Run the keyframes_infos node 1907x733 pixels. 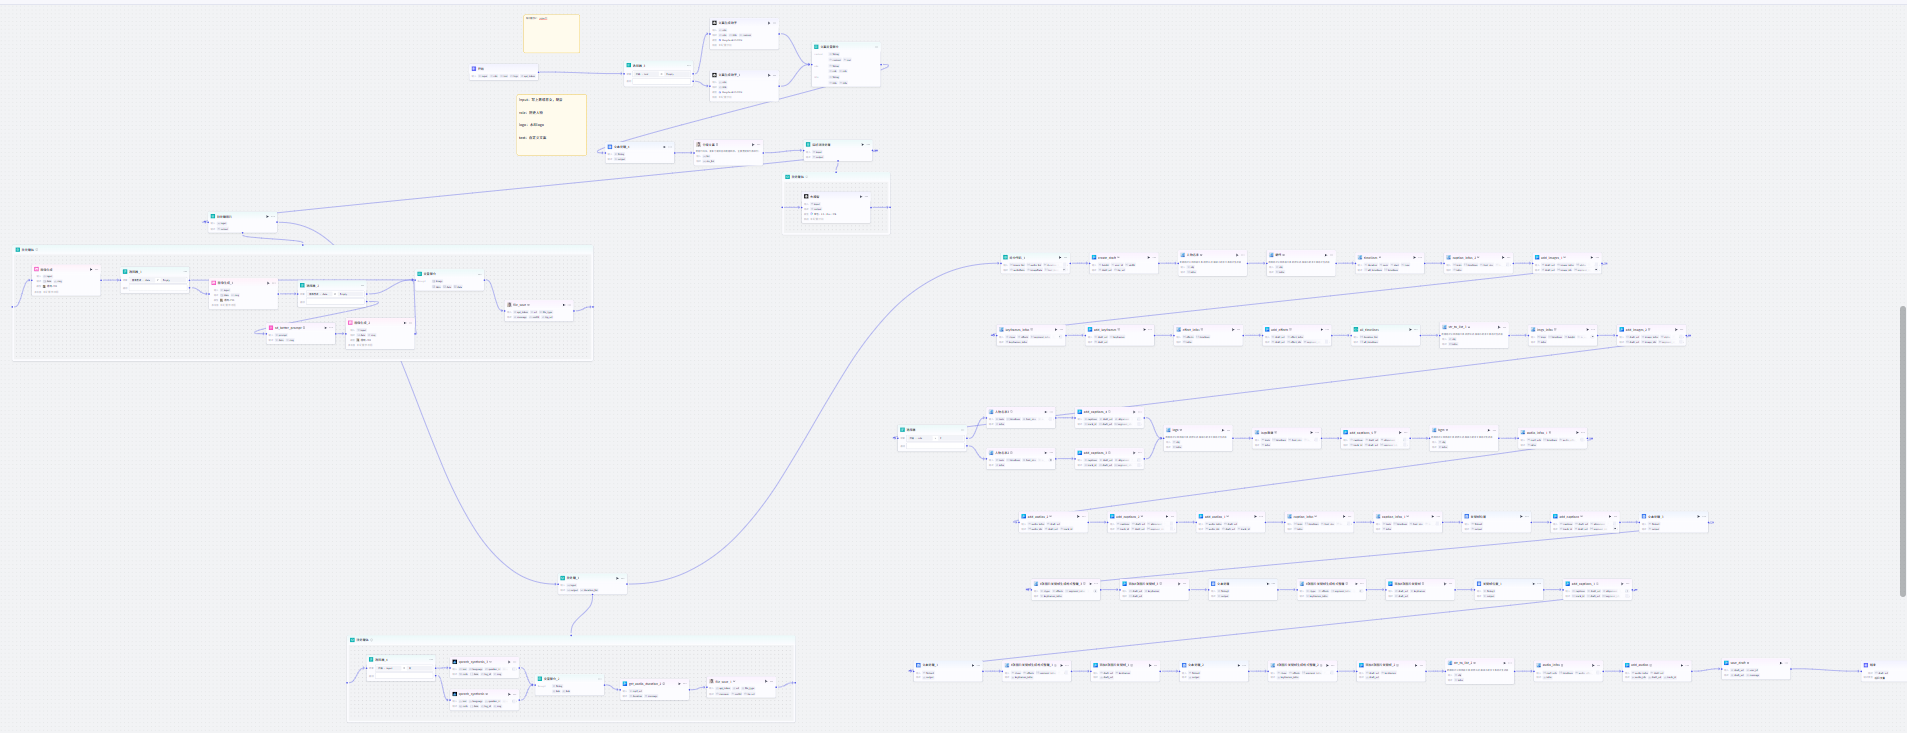point(1056,329)
